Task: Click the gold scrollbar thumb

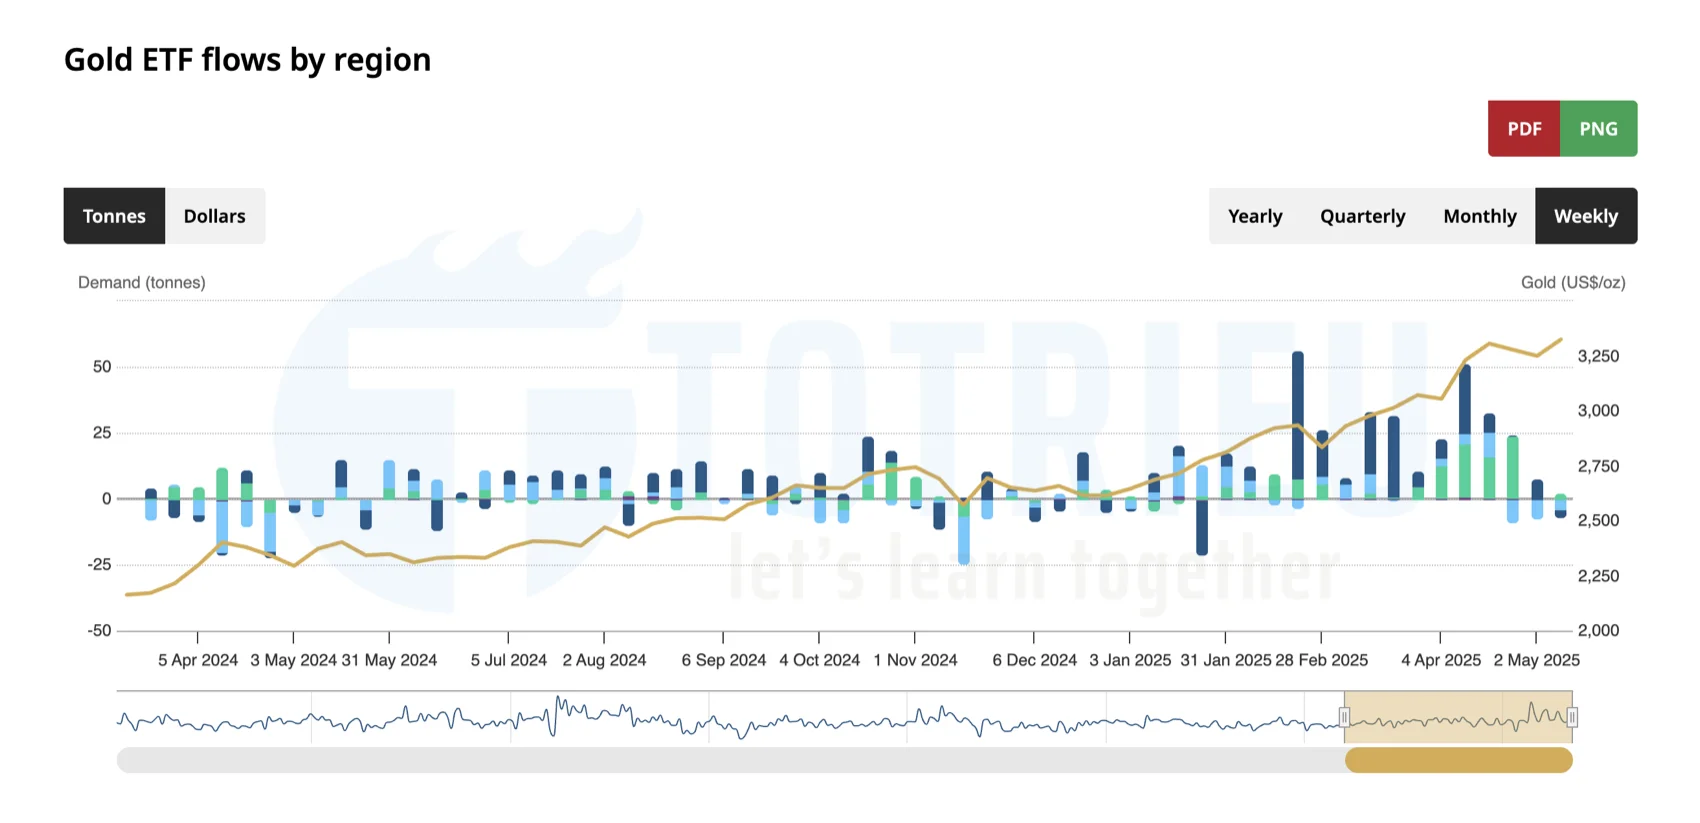Action: 1458,761
